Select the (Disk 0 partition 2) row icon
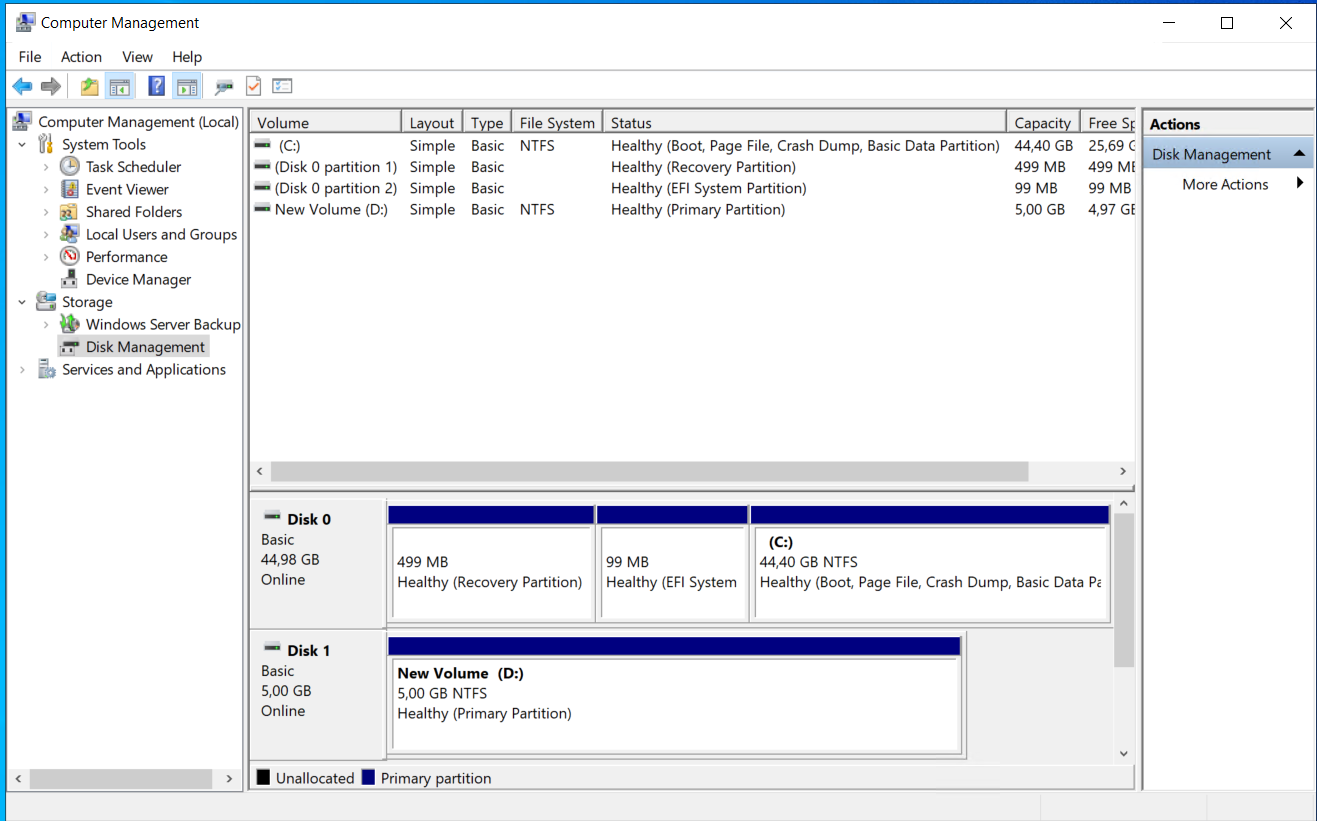Screen dimensions: 1317x821 [x=262, y=188]
